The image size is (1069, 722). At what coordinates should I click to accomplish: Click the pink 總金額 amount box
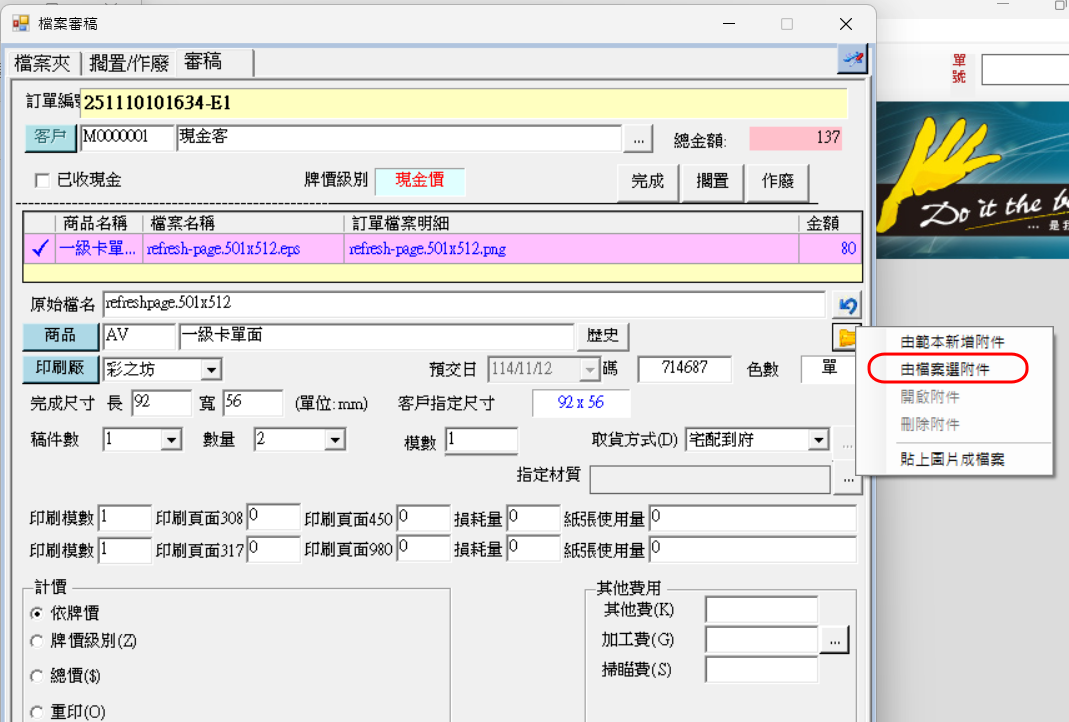point(796,138)
